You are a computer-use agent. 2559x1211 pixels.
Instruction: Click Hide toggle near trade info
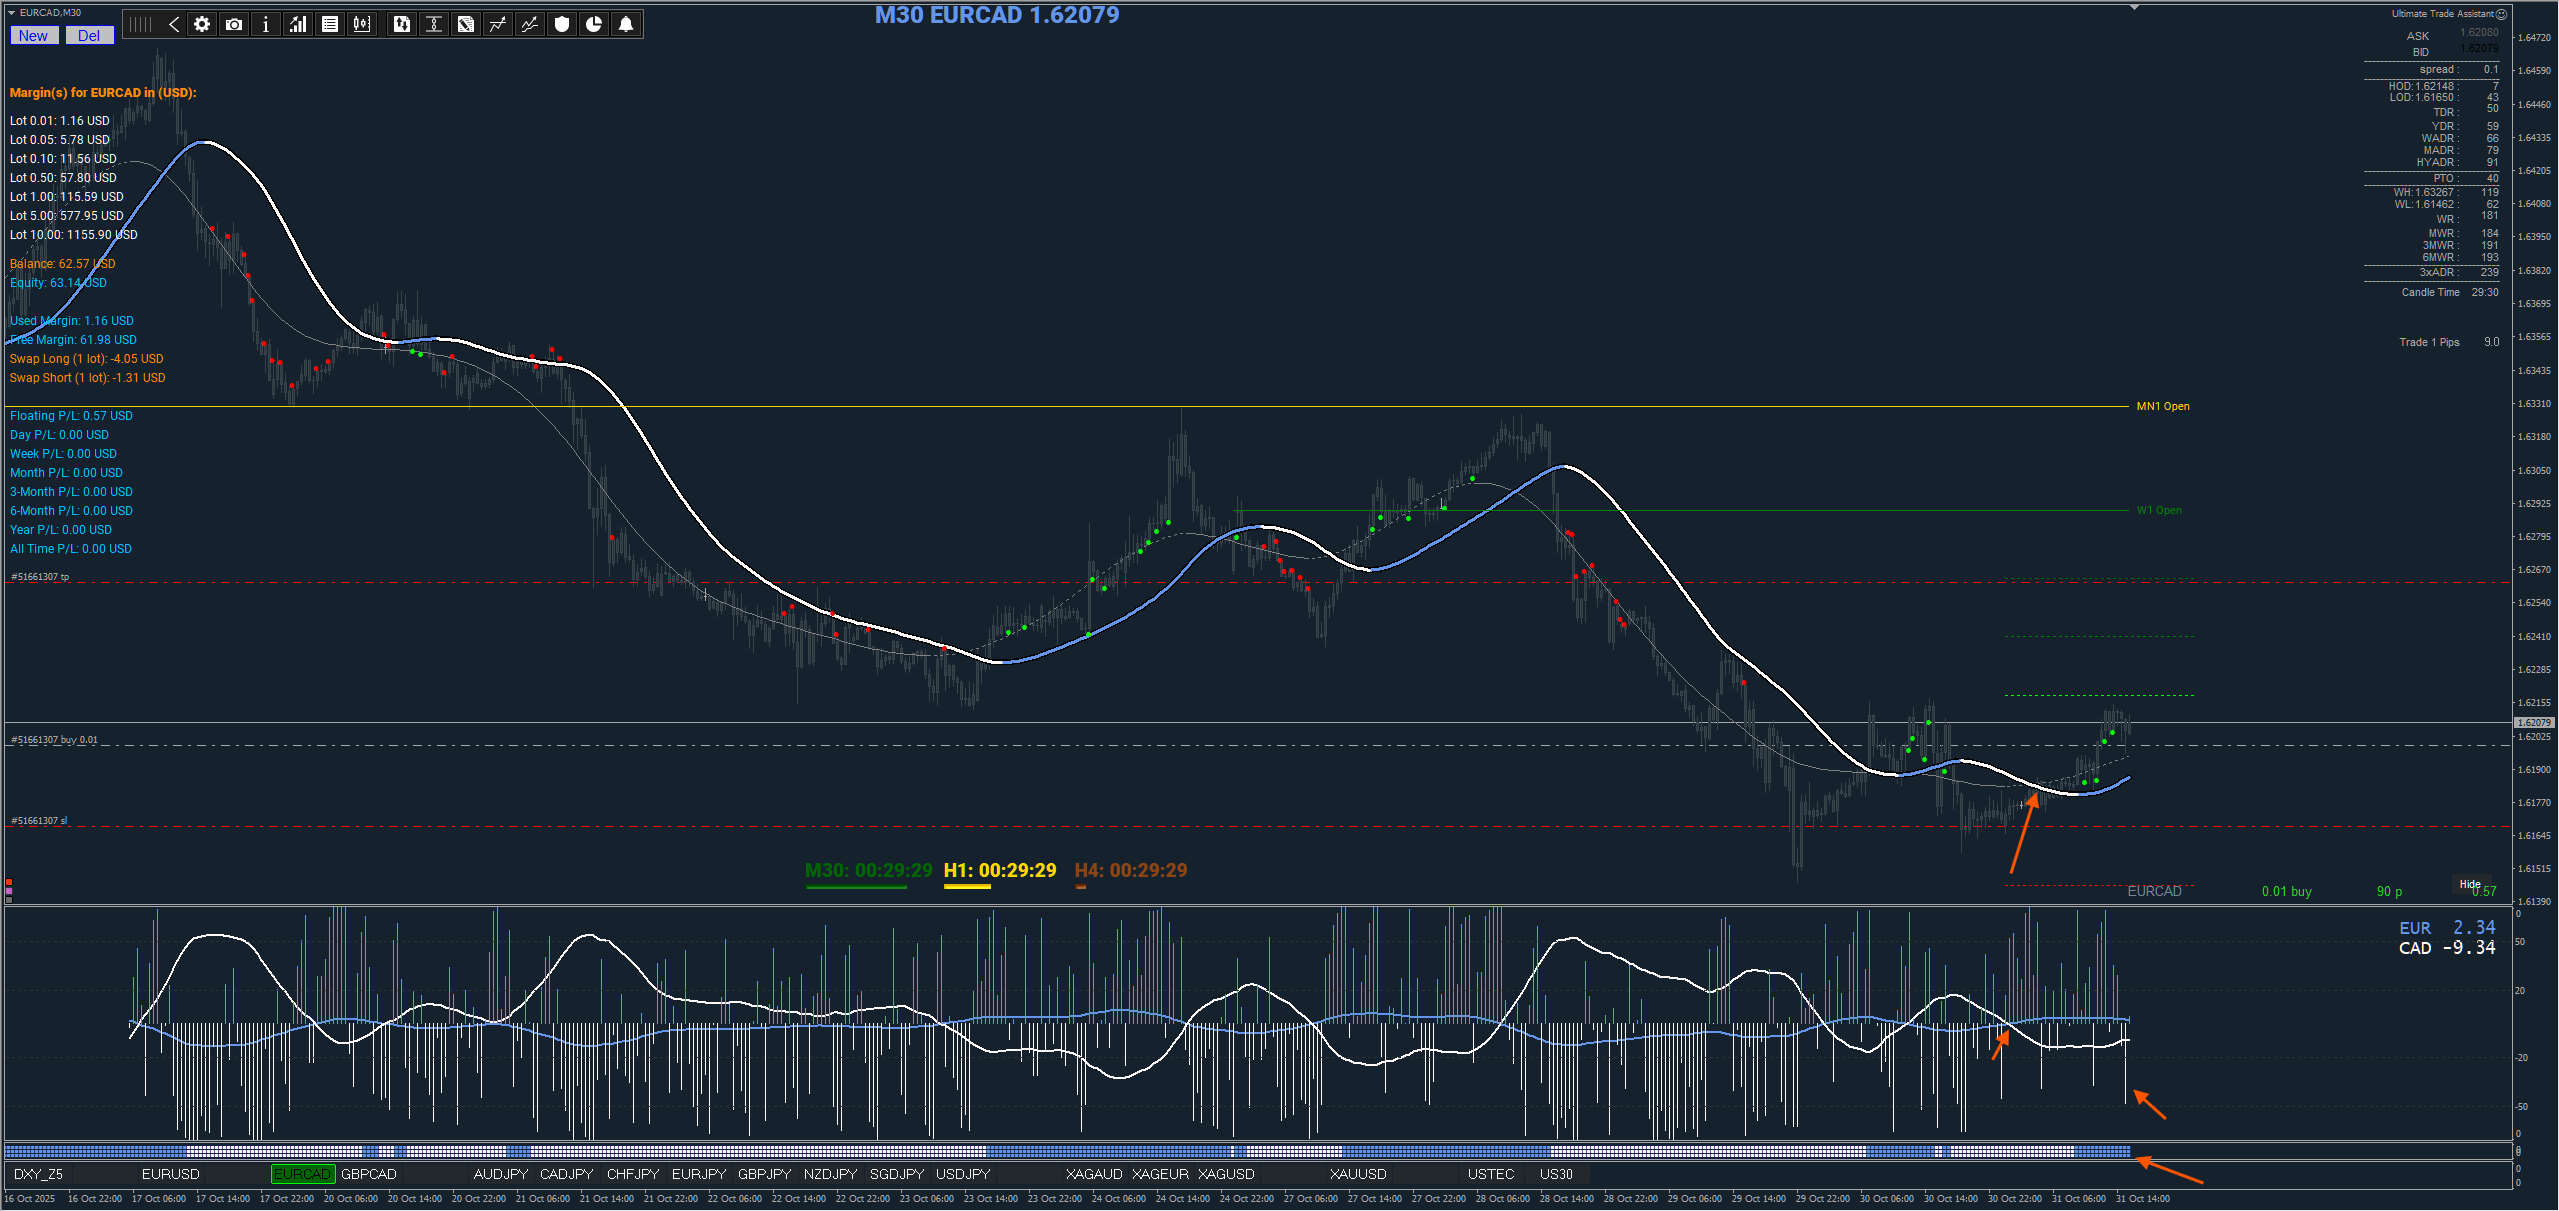pos(2469,884)
